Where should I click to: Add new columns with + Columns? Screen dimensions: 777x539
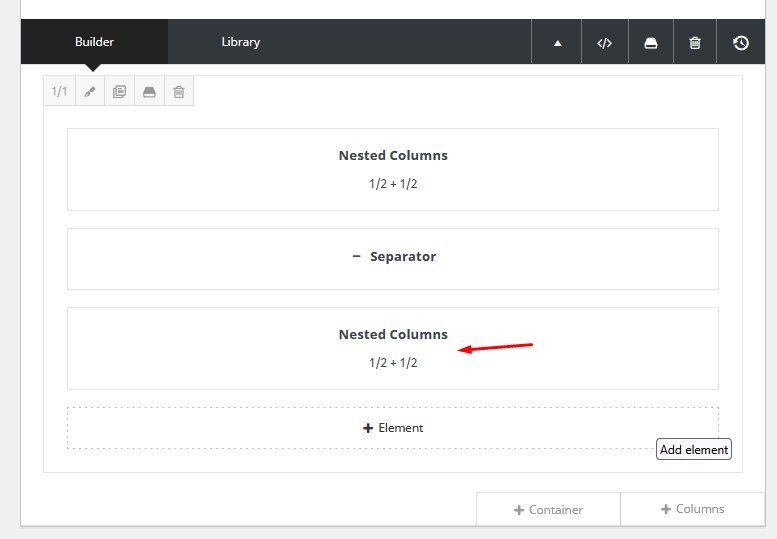[x=692, y=509]
